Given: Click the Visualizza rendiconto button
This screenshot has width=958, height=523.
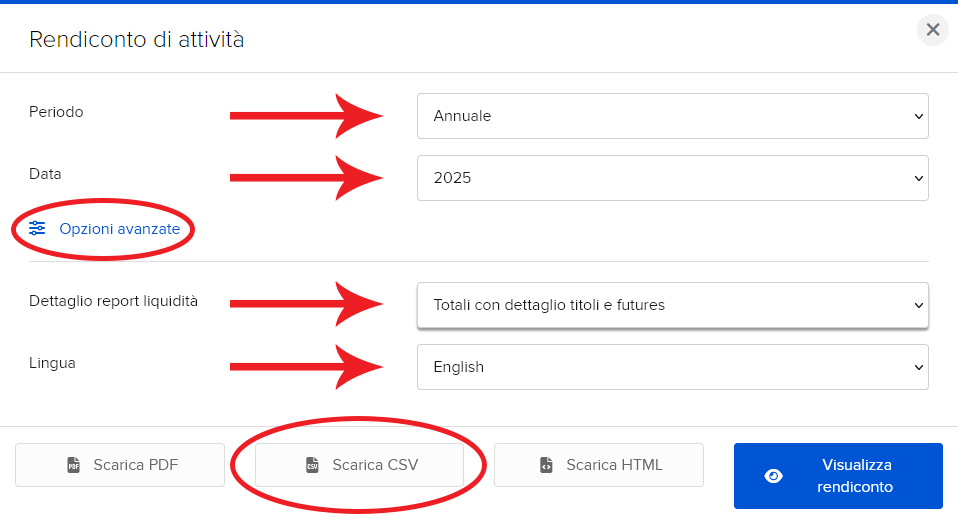Looking at the screenshot, I should tap(838, 476).
